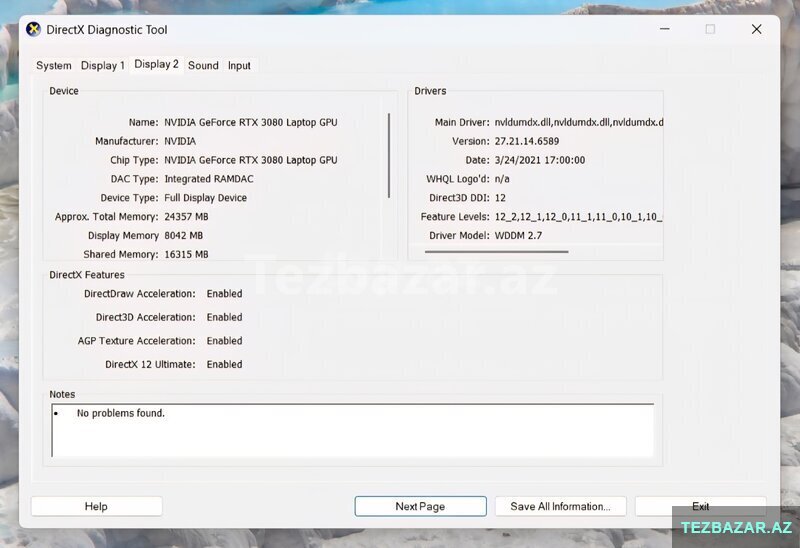Click the DirectX 12 Ultimate Enabled status
The image size is (800, 548).
click(x=224, y=365)
